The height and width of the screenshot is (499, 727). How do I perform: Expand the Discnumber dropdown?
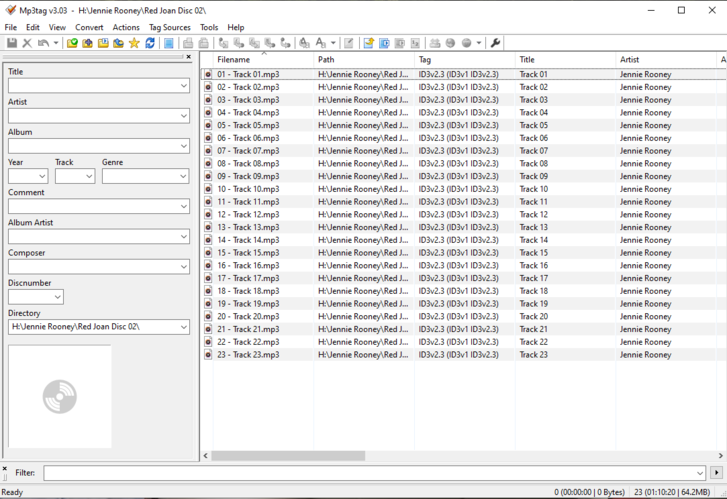(x=58, y=297)
